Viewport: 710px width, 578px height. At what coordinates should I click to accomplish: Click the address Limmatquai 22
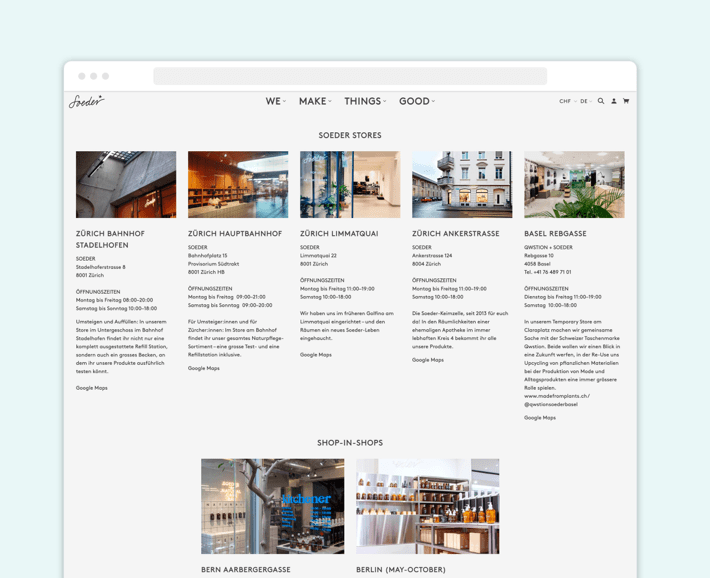(318, 255)
